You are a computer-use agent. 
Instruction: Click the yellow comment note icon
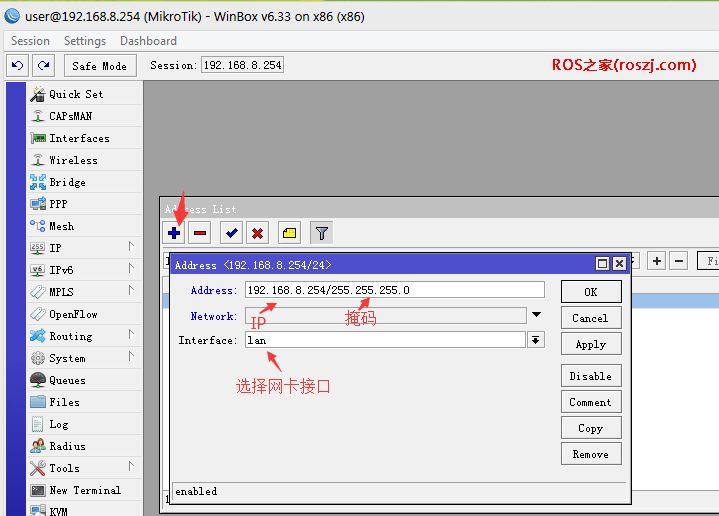click(x=289, y=233)
